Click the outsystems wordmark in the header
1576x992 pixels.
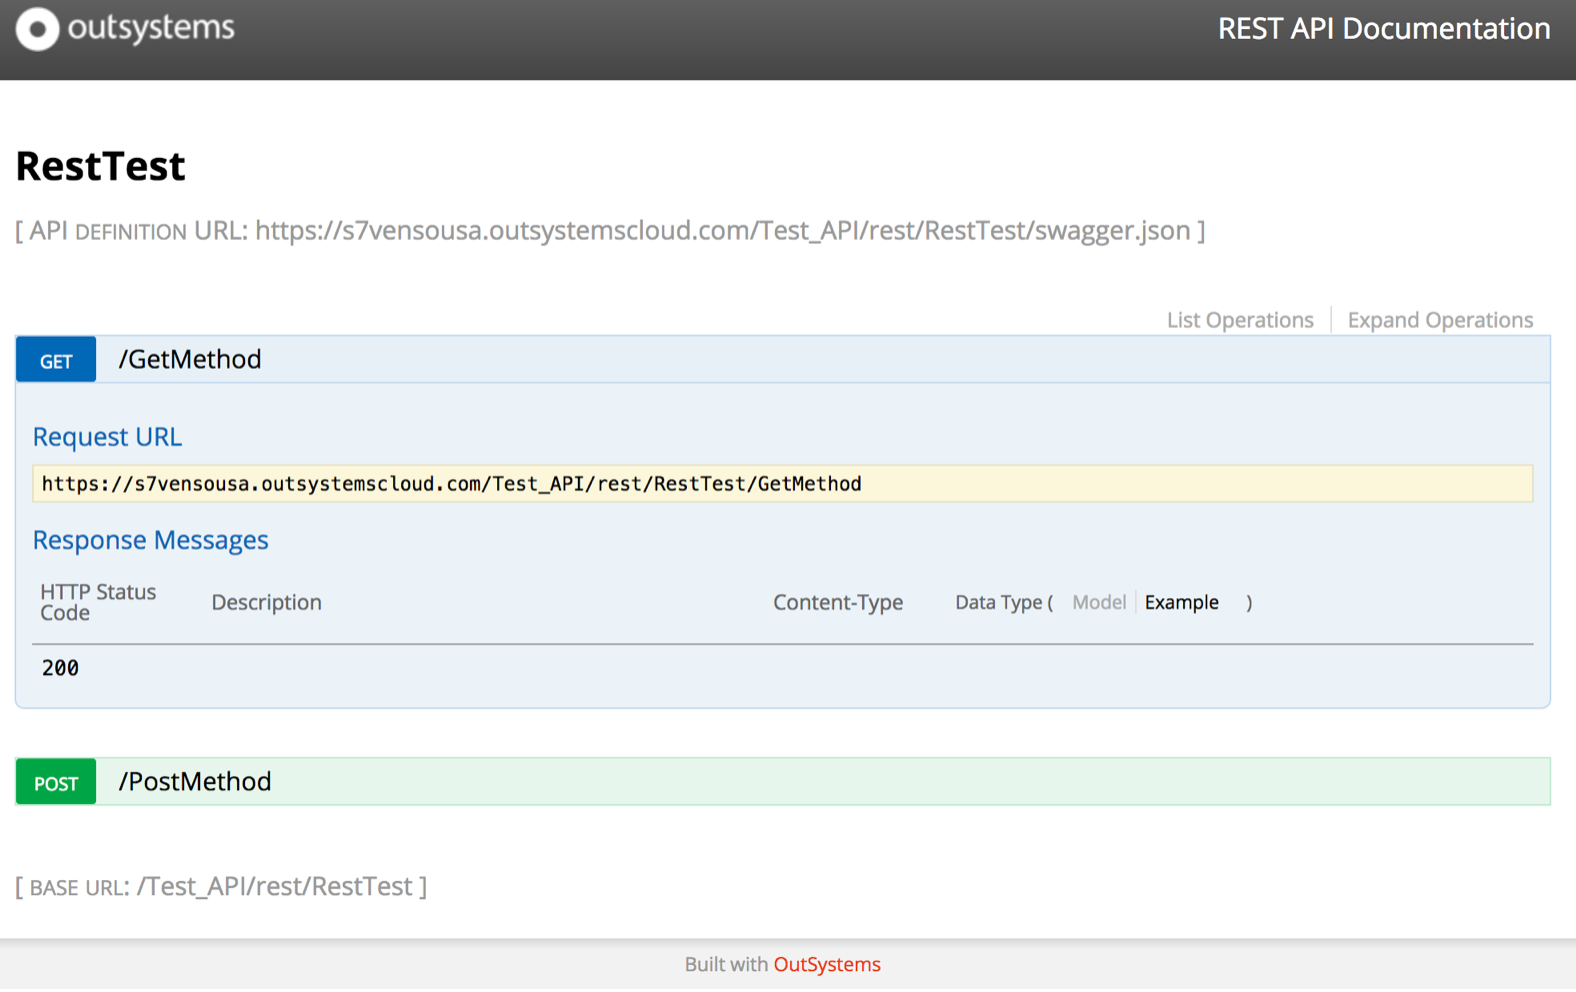[151, 28]
